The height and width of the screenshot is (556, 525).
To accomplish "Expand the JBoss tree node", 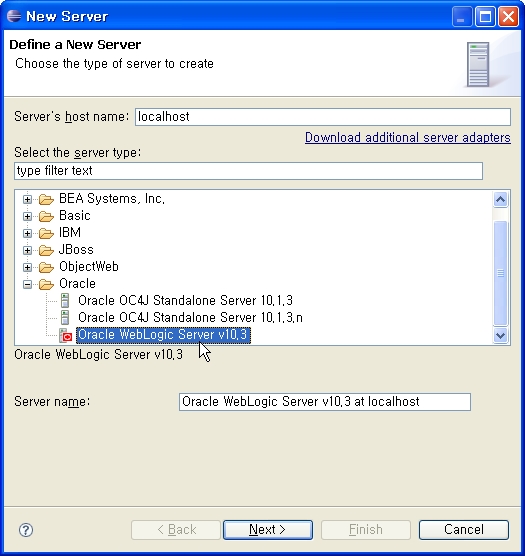I will pos(27,250).
